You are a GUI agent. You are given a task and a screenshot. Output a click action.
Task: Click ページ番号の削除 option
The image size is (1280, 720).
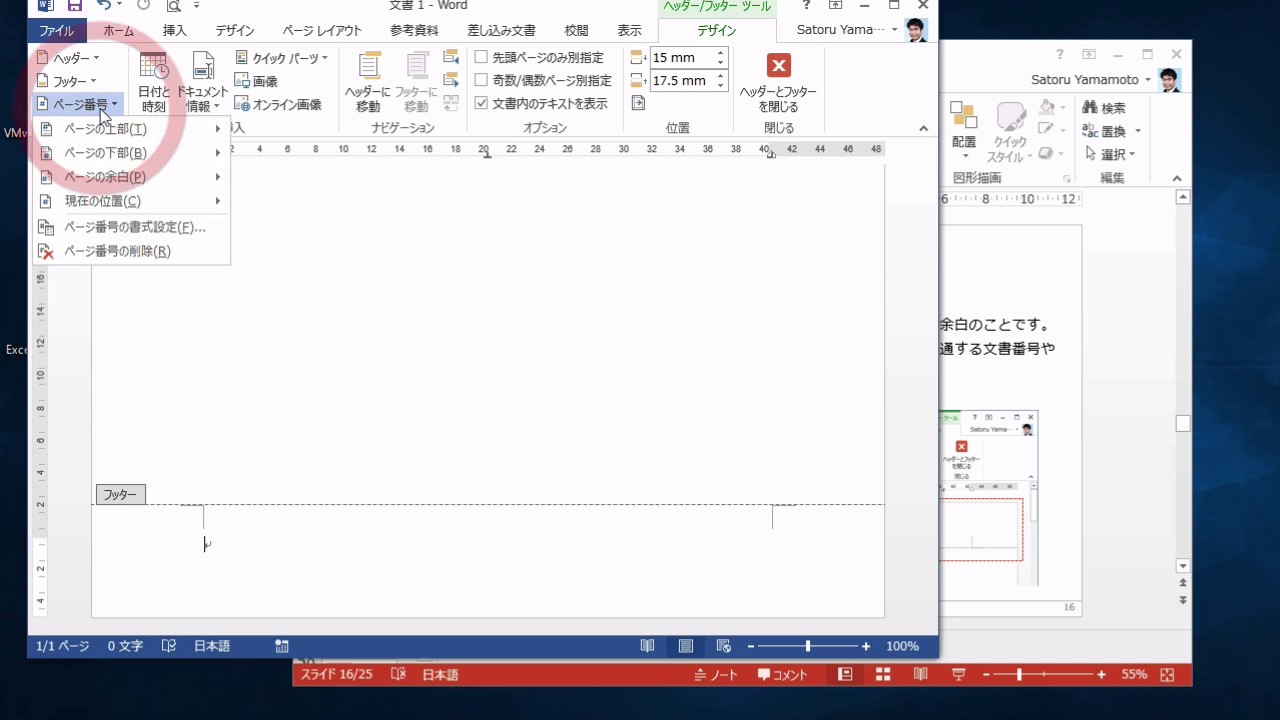point(117,251)
